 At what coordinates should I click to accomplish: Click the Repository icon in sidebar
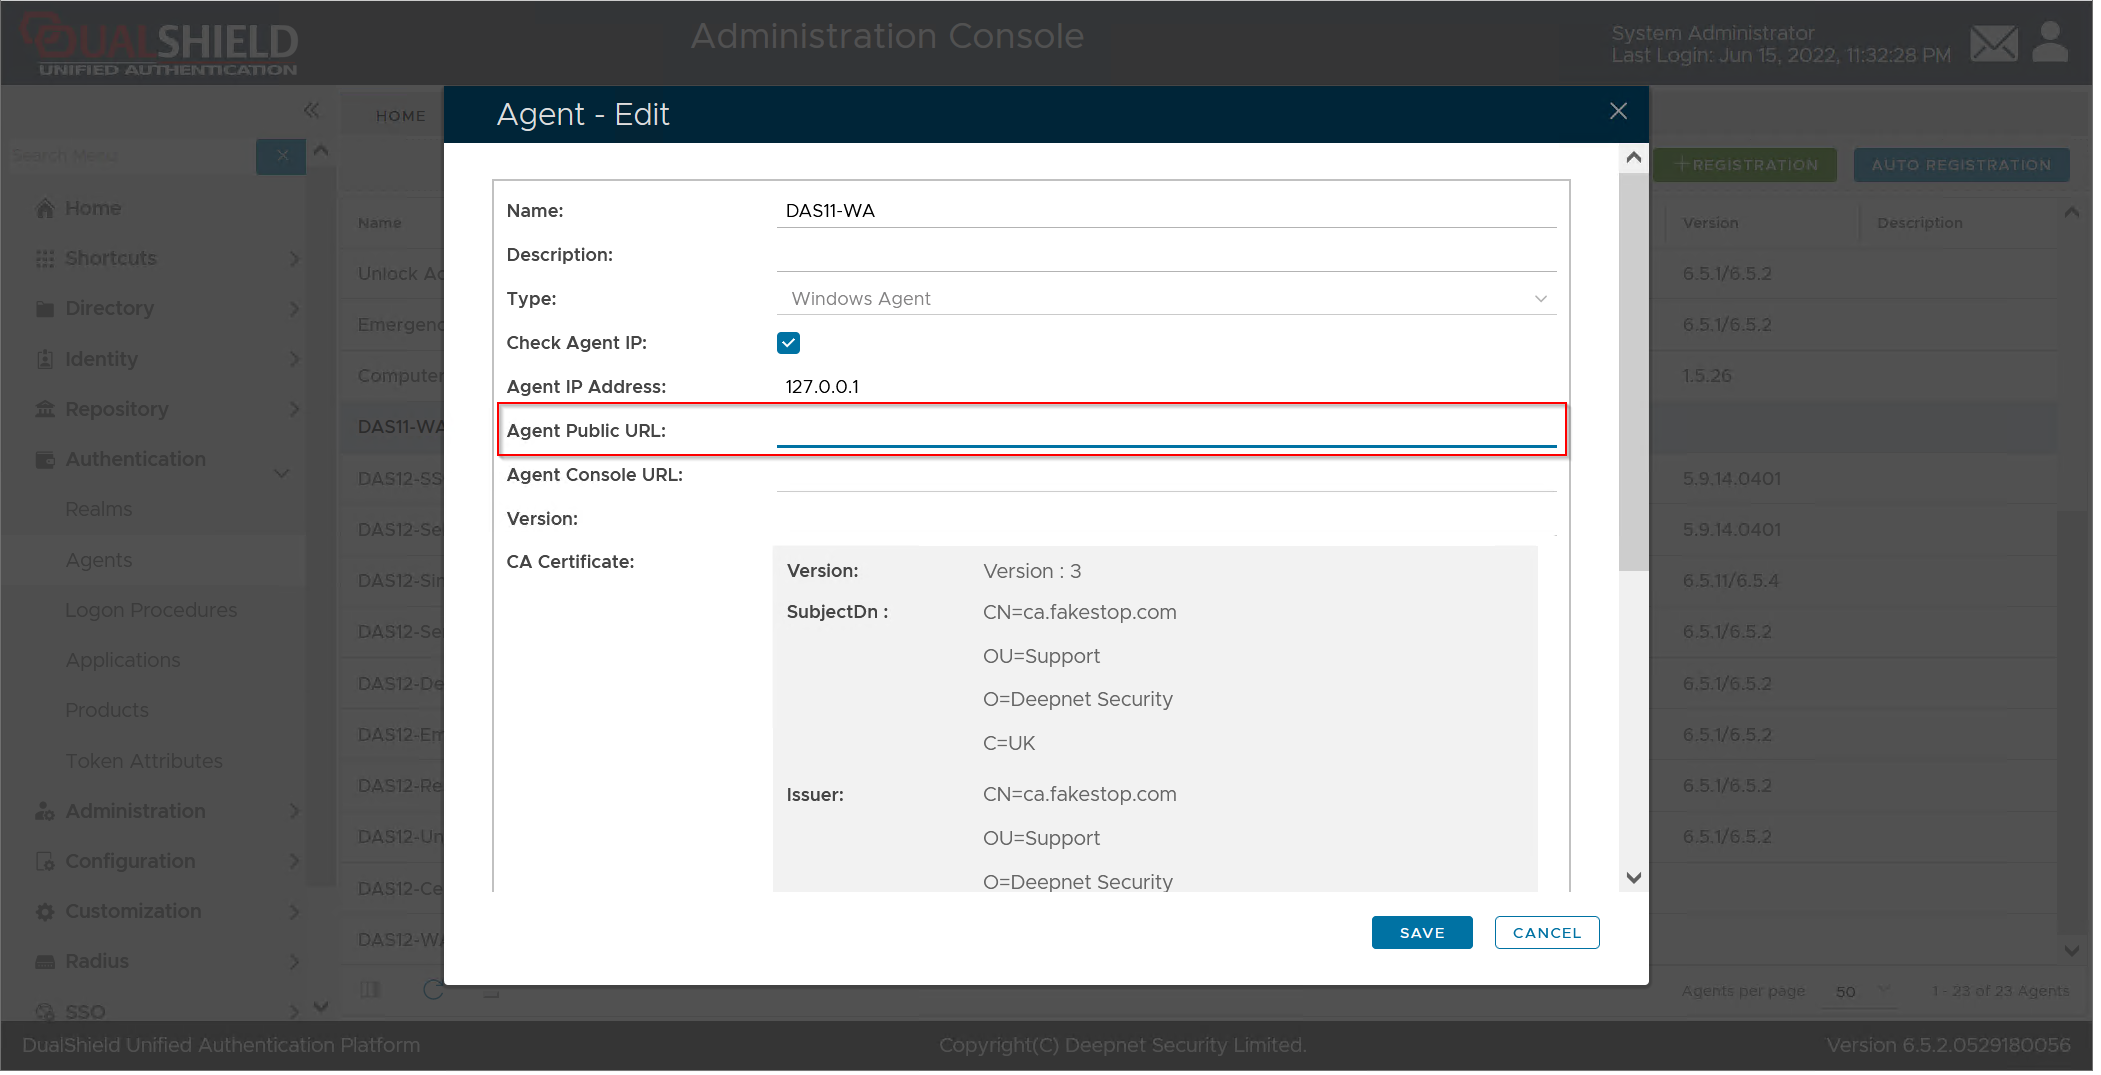[x=45, y=409]
